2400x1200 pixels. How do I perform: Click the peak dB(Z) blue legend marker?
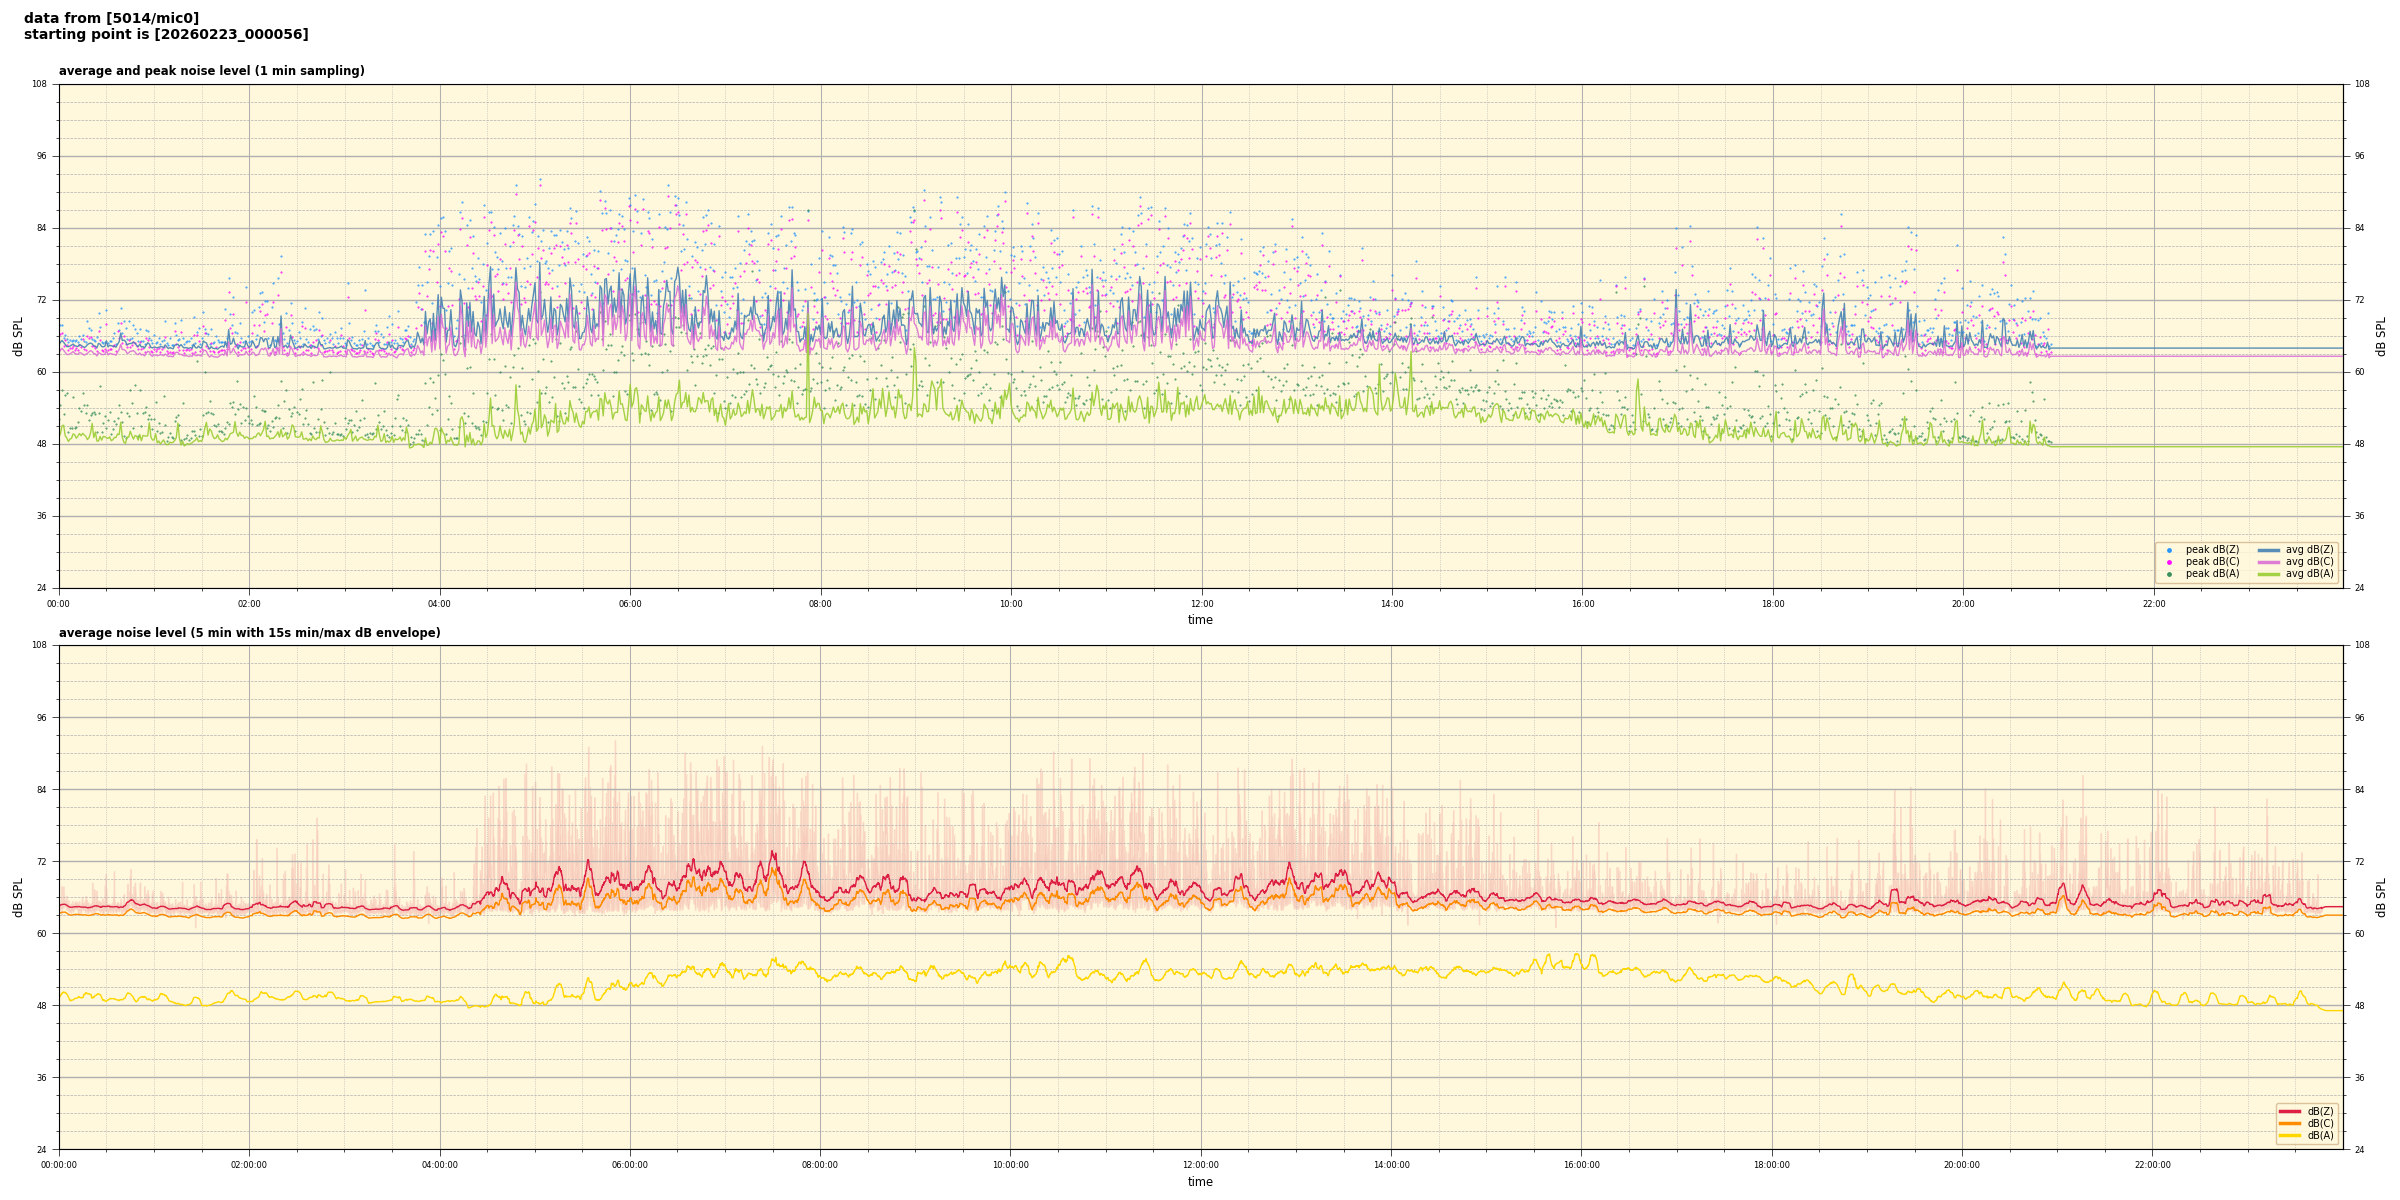2169,550
